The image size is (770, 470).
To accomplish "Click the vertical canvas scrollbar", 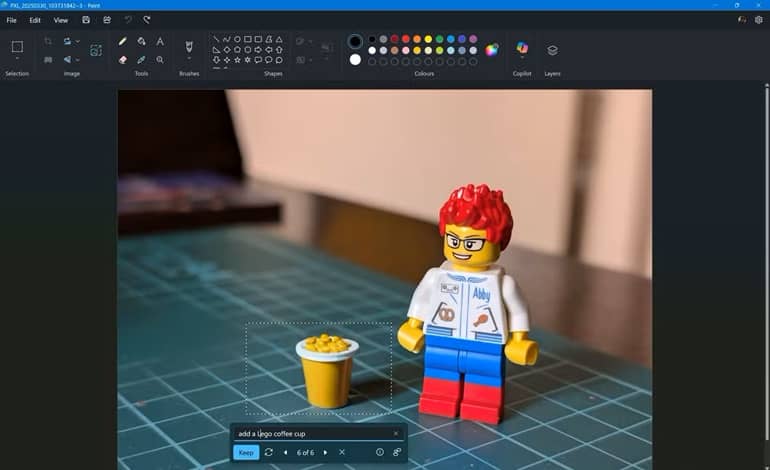I will 767,263.
